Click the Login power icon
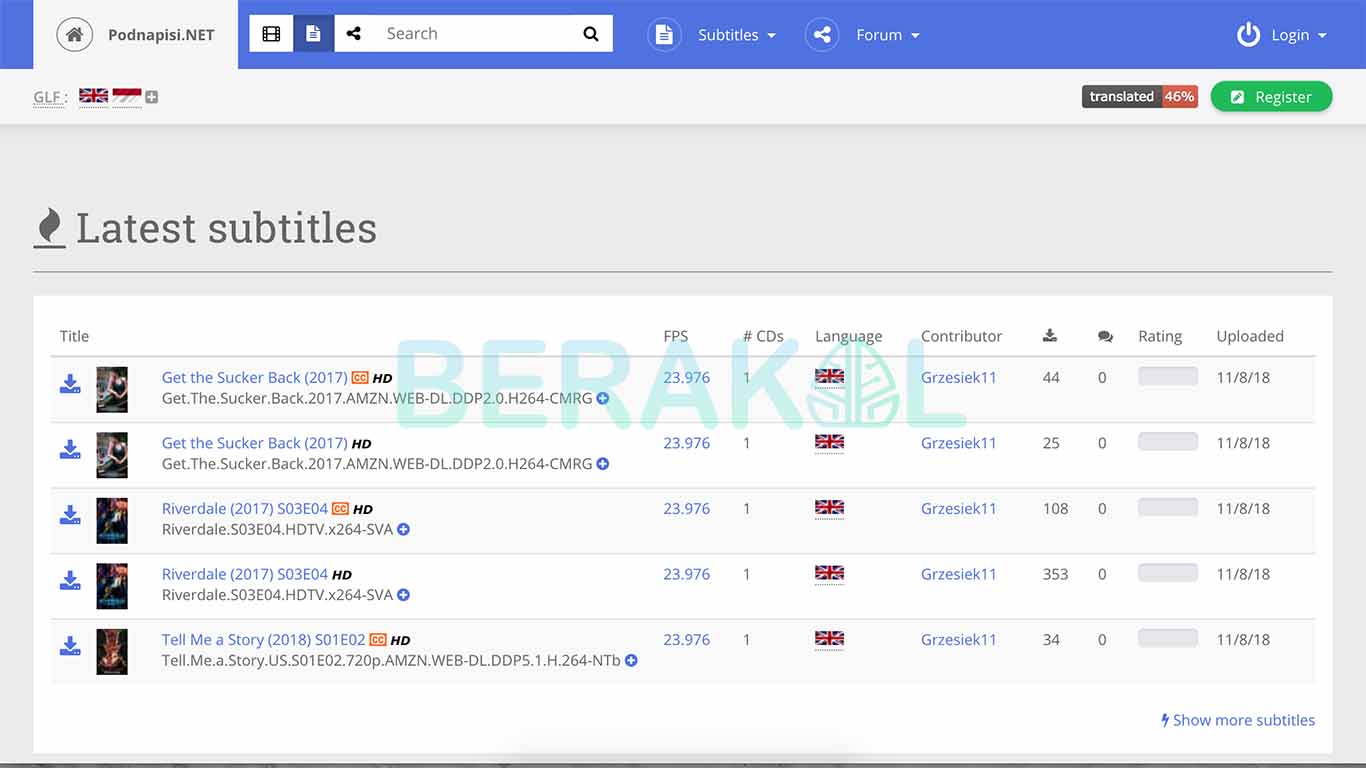The image size is (1366, 768). pyautogui.click(x=1248, y=35)
